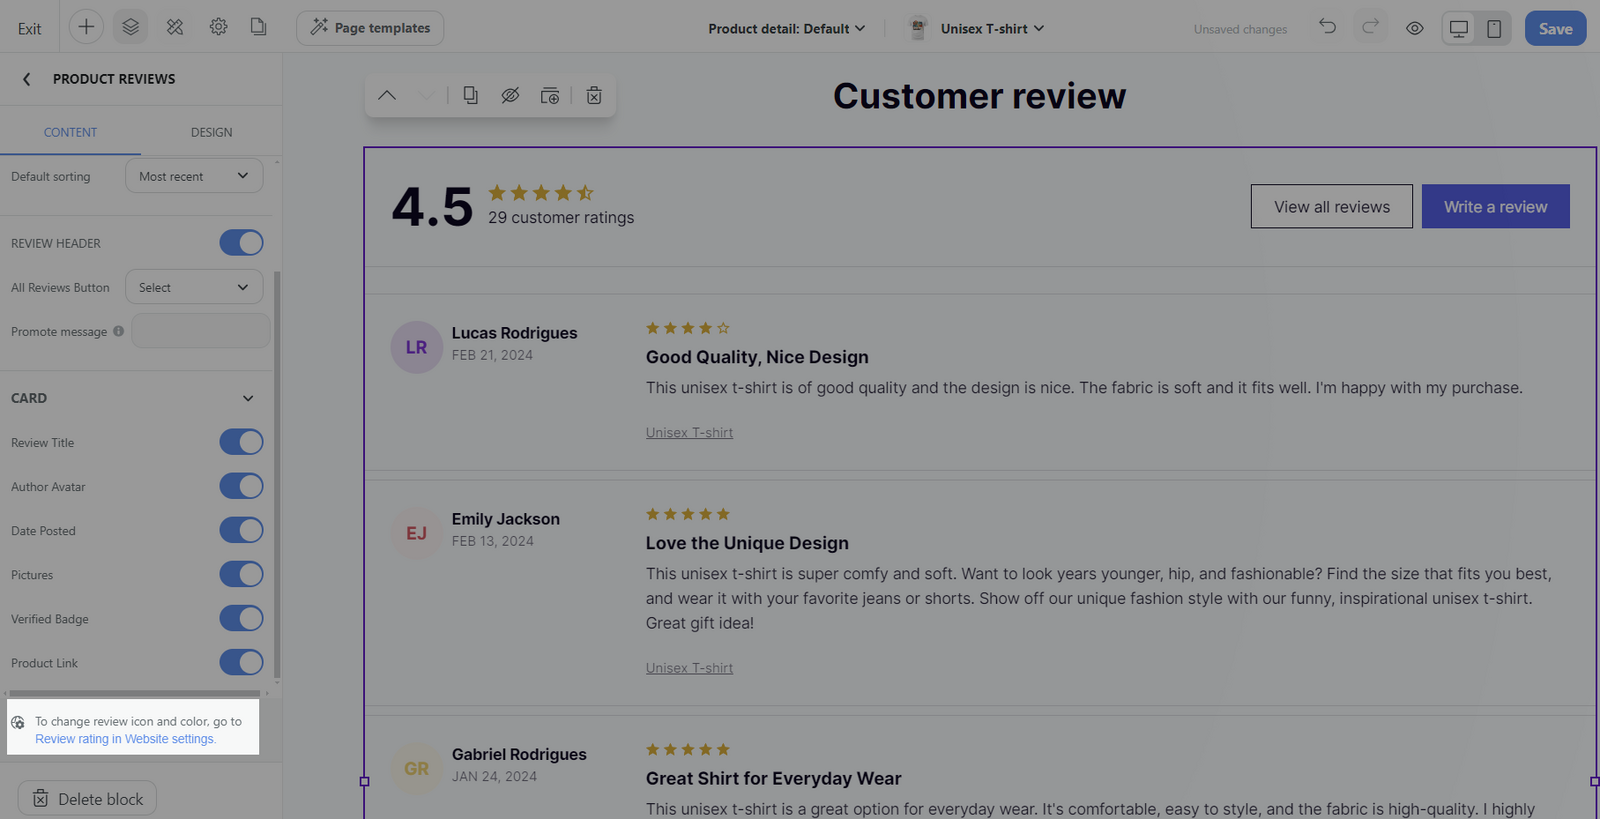Undo the last change
The width and height of the screenshot is (1600, 819).
(1327, 27)
